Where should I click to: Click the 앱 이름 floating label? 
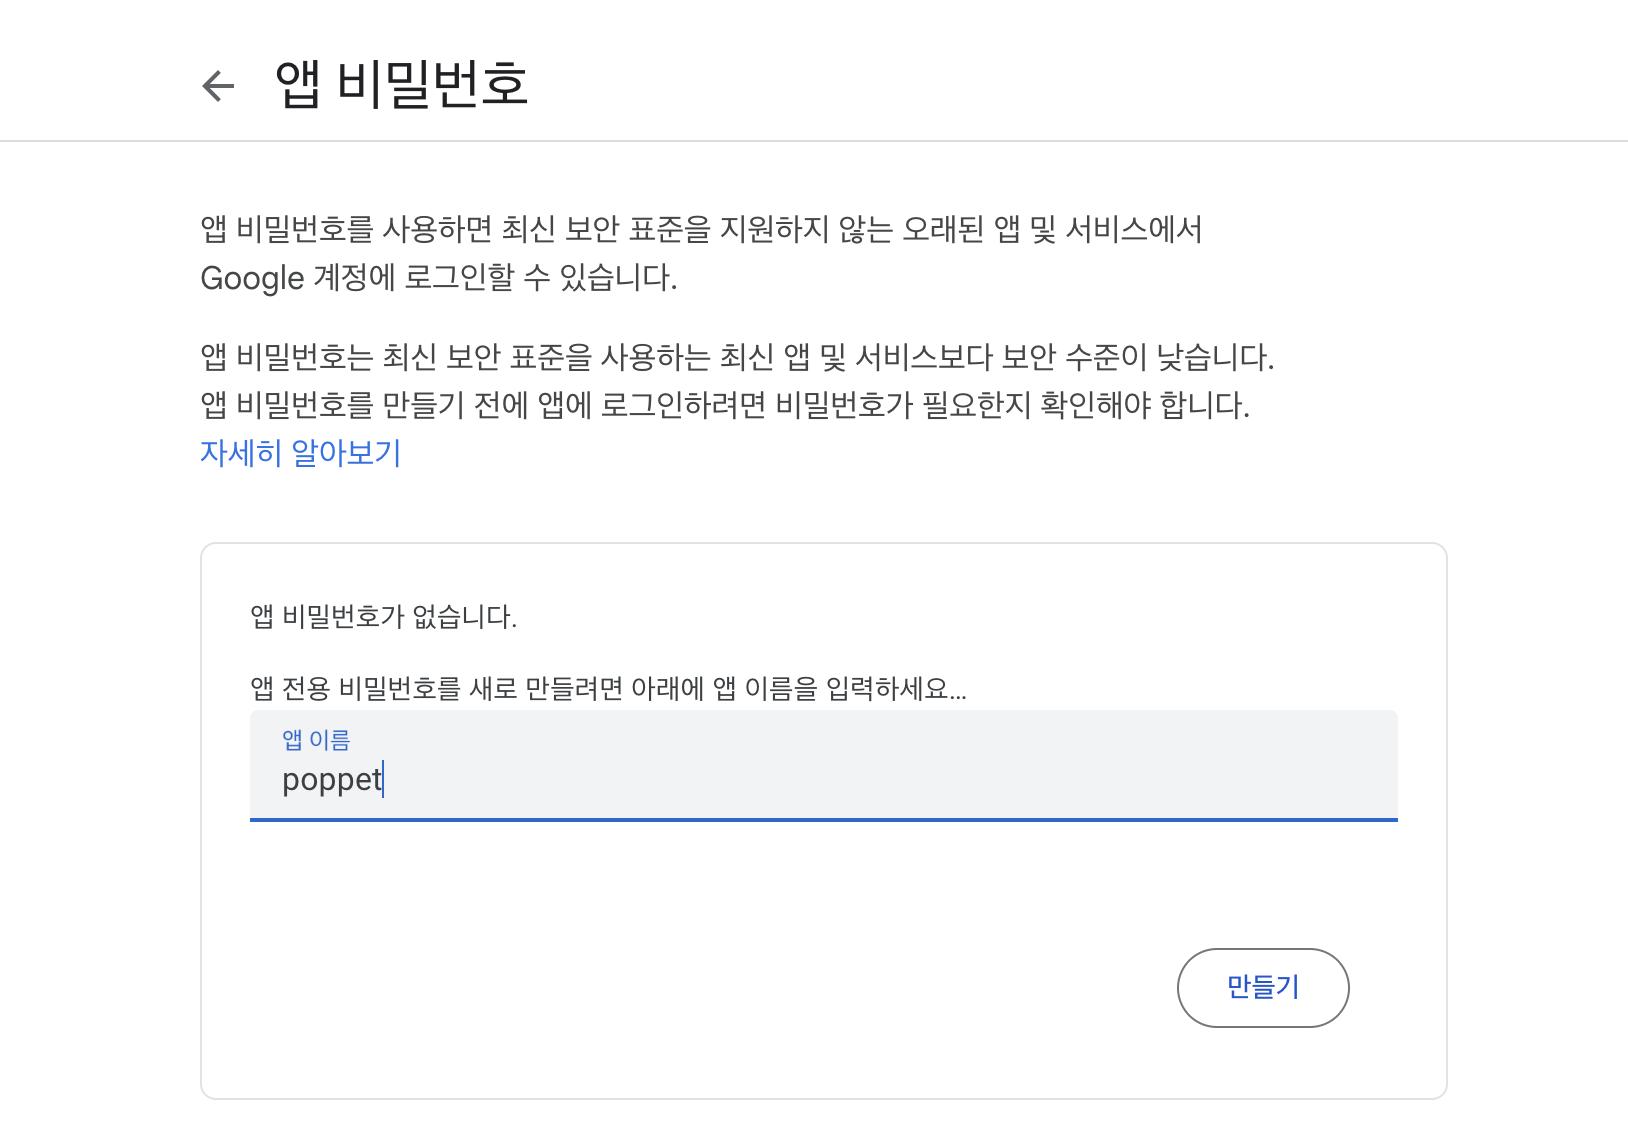click(316, 740)
